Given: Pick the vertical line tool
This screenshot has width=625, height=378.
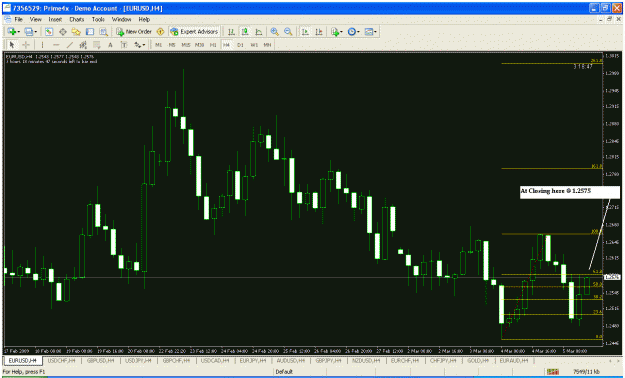Looking at the screenshot, I should [42, 45].
